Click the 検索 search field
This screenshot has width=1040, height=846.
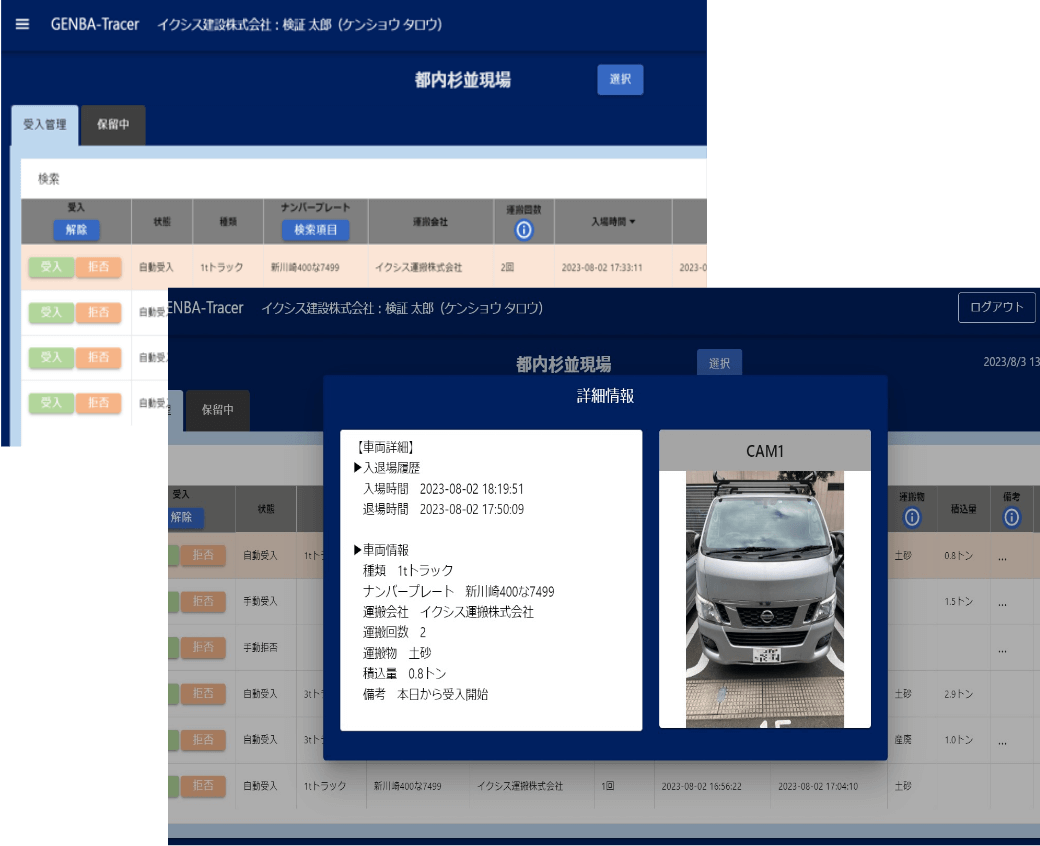[x=360, y=179]
